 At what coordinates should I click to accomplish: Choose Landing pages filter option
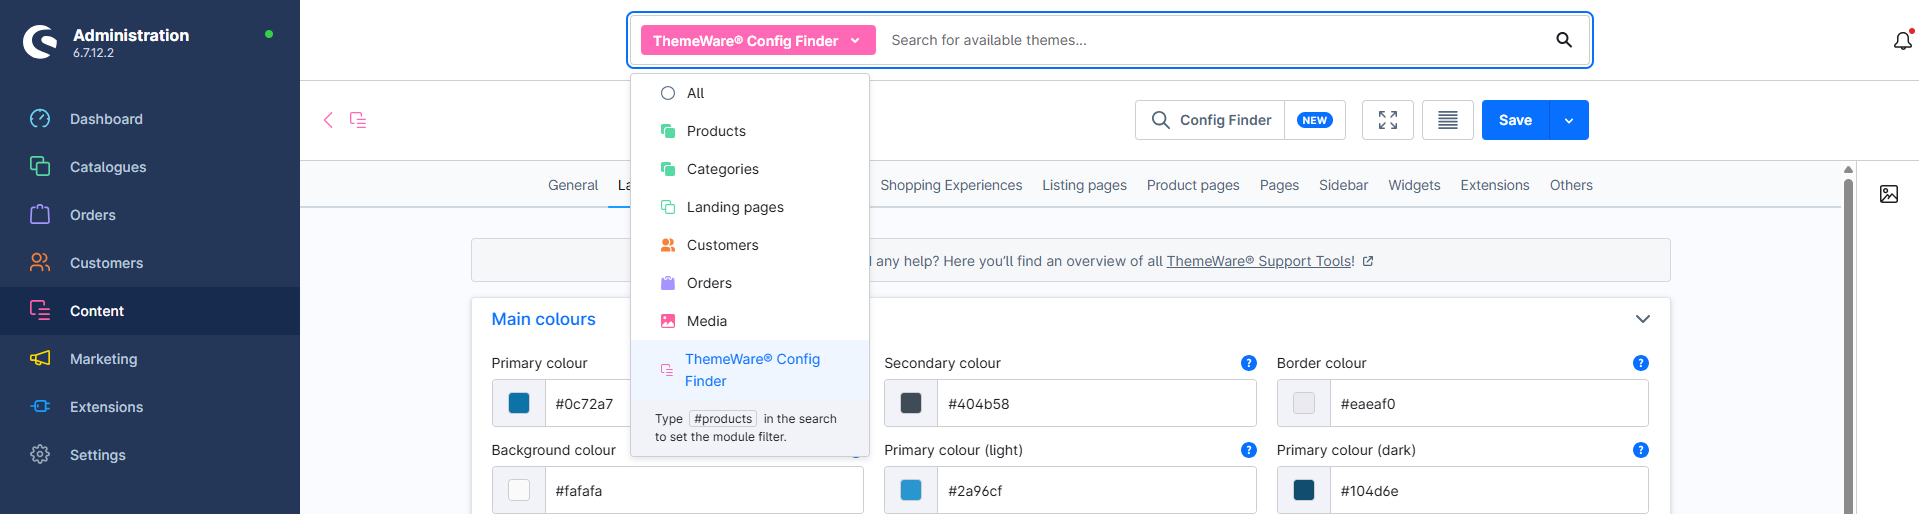tap(750, 207)
